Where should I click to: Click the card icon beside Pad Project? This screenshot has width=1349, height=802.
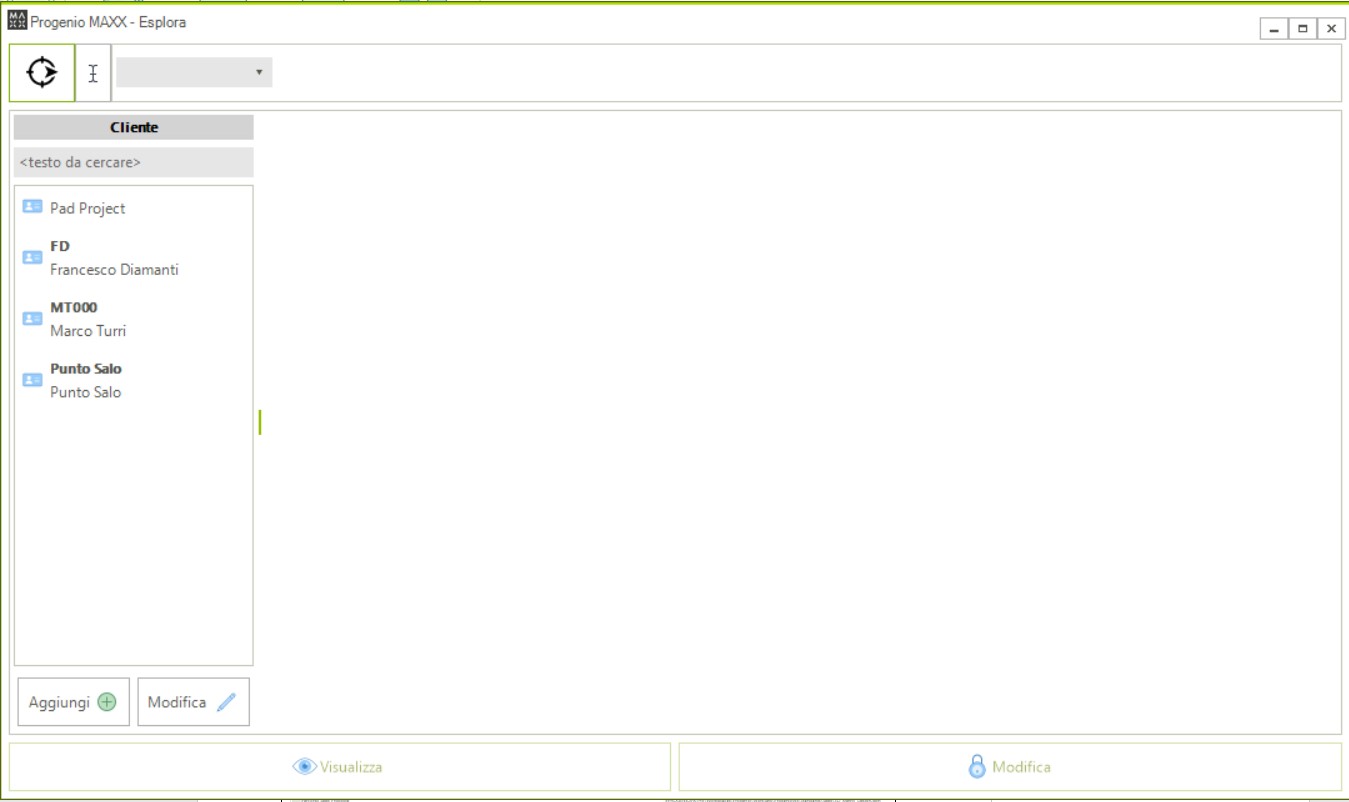(x=32, y=207)
